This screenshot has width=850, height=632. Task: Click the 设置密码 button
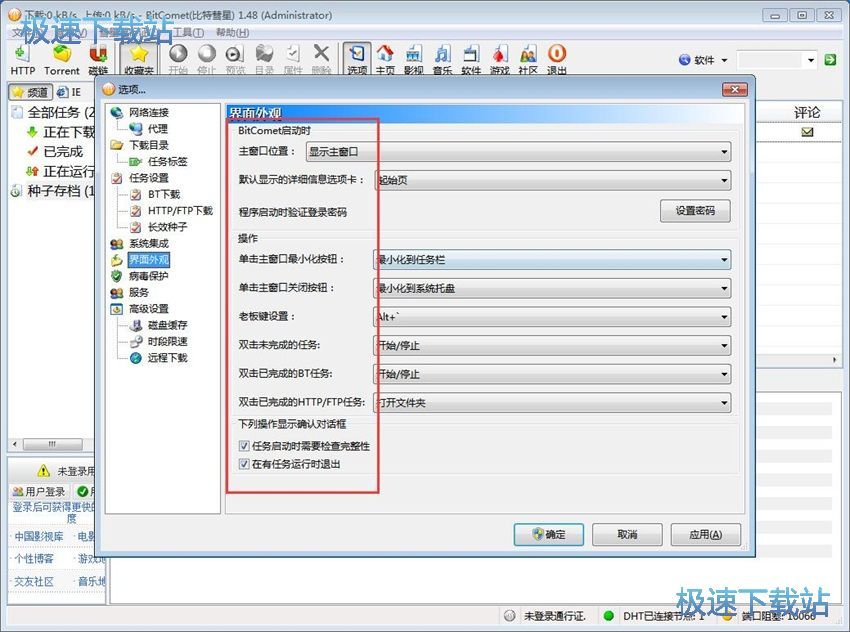coord(695,211)
